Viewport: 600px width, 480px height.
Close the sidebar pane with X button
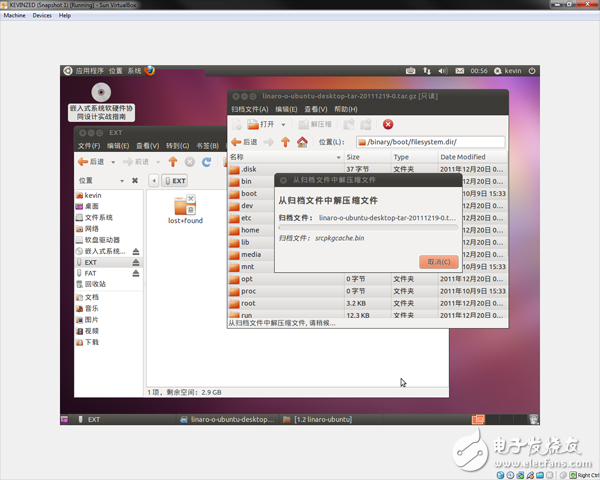pyautogui.click(x=135, y=181)
